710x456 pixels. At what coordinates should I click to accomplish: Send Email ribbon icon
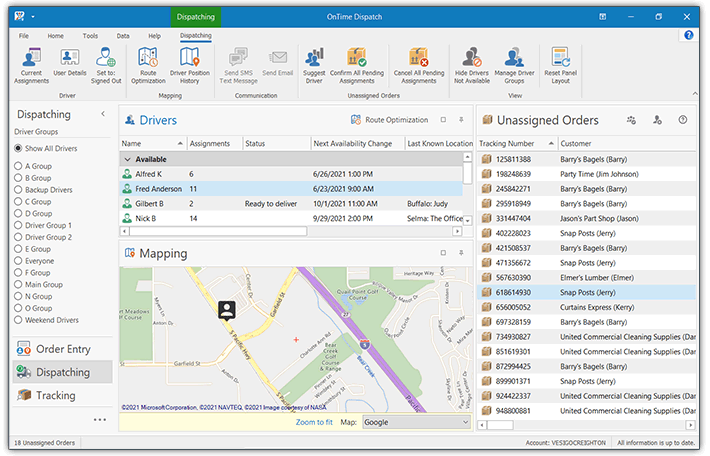point(278,62)
